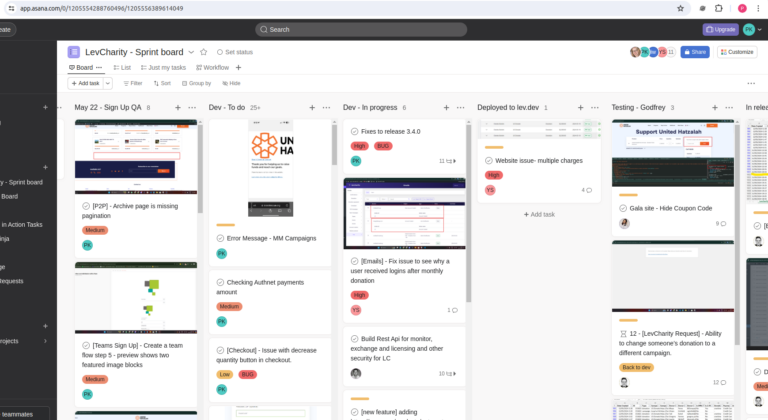Open the Sort options
The image size is (768, 420).
[162, 83]
